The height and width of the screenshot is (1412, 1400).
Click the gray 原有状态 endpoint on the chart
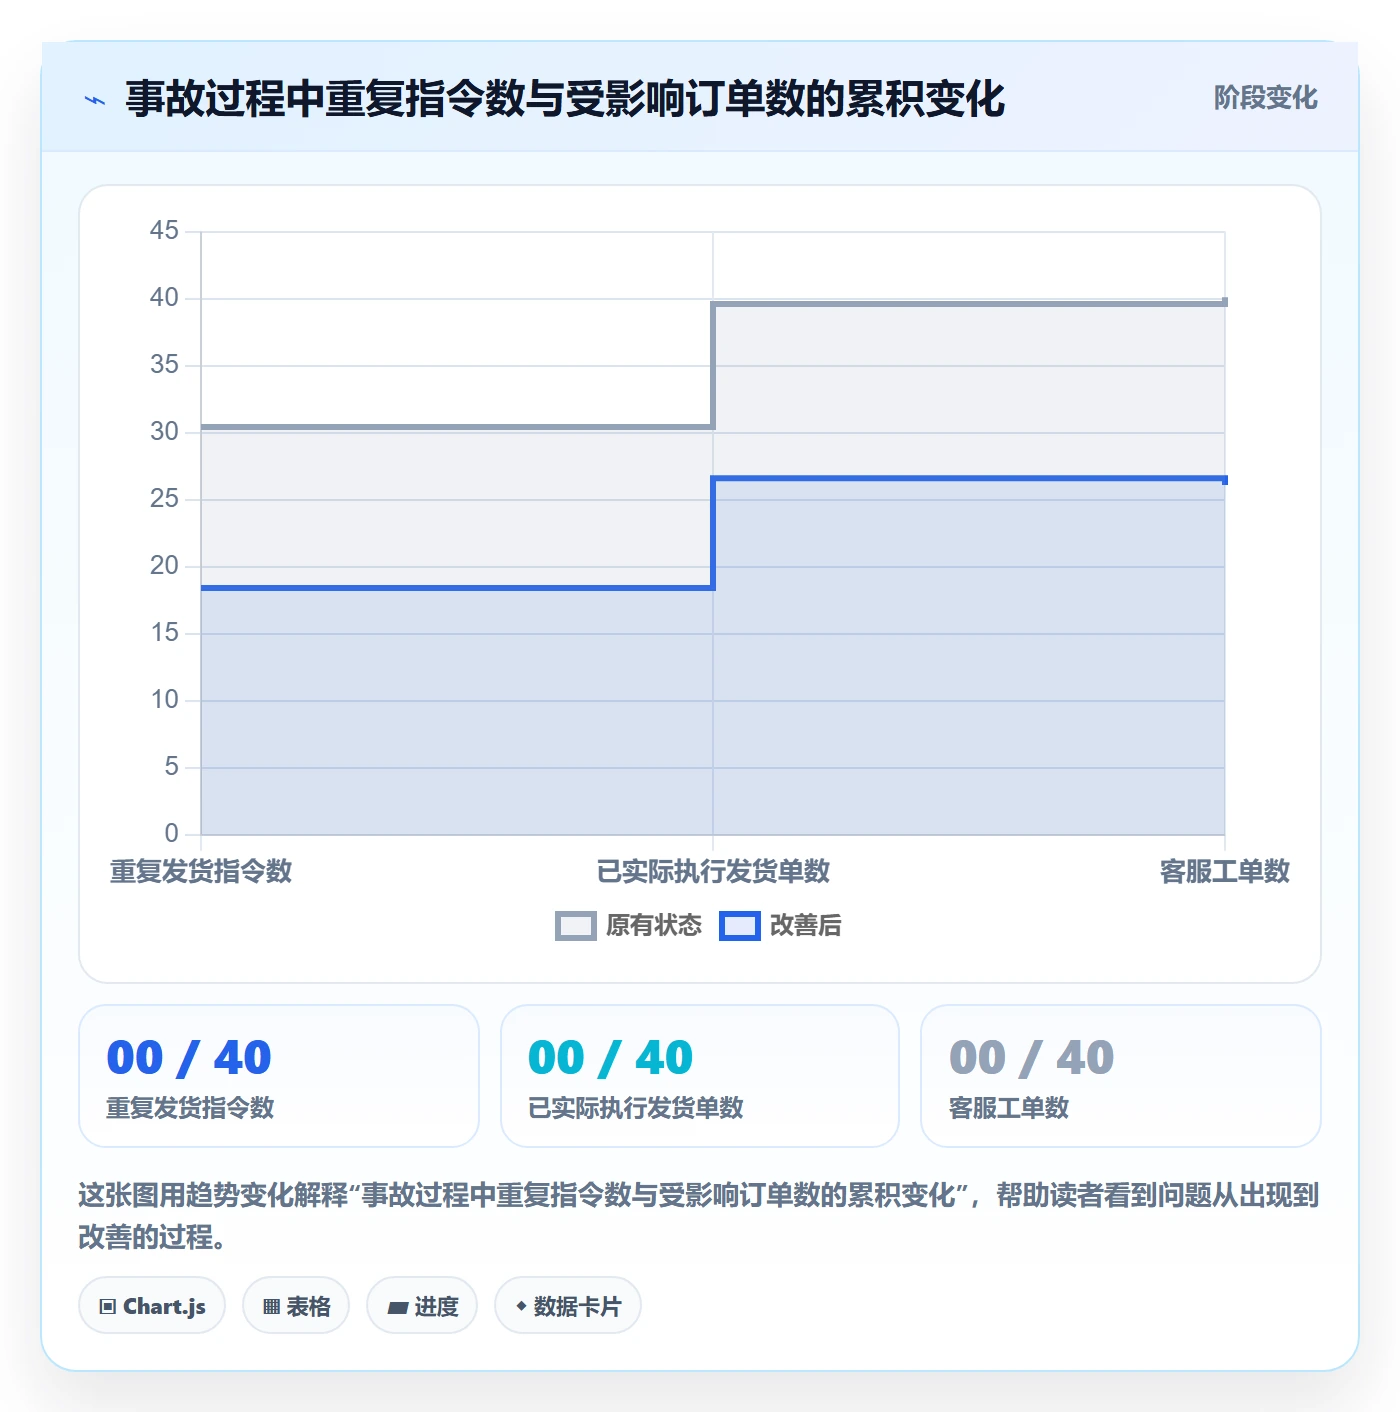tap(1224, 302)
